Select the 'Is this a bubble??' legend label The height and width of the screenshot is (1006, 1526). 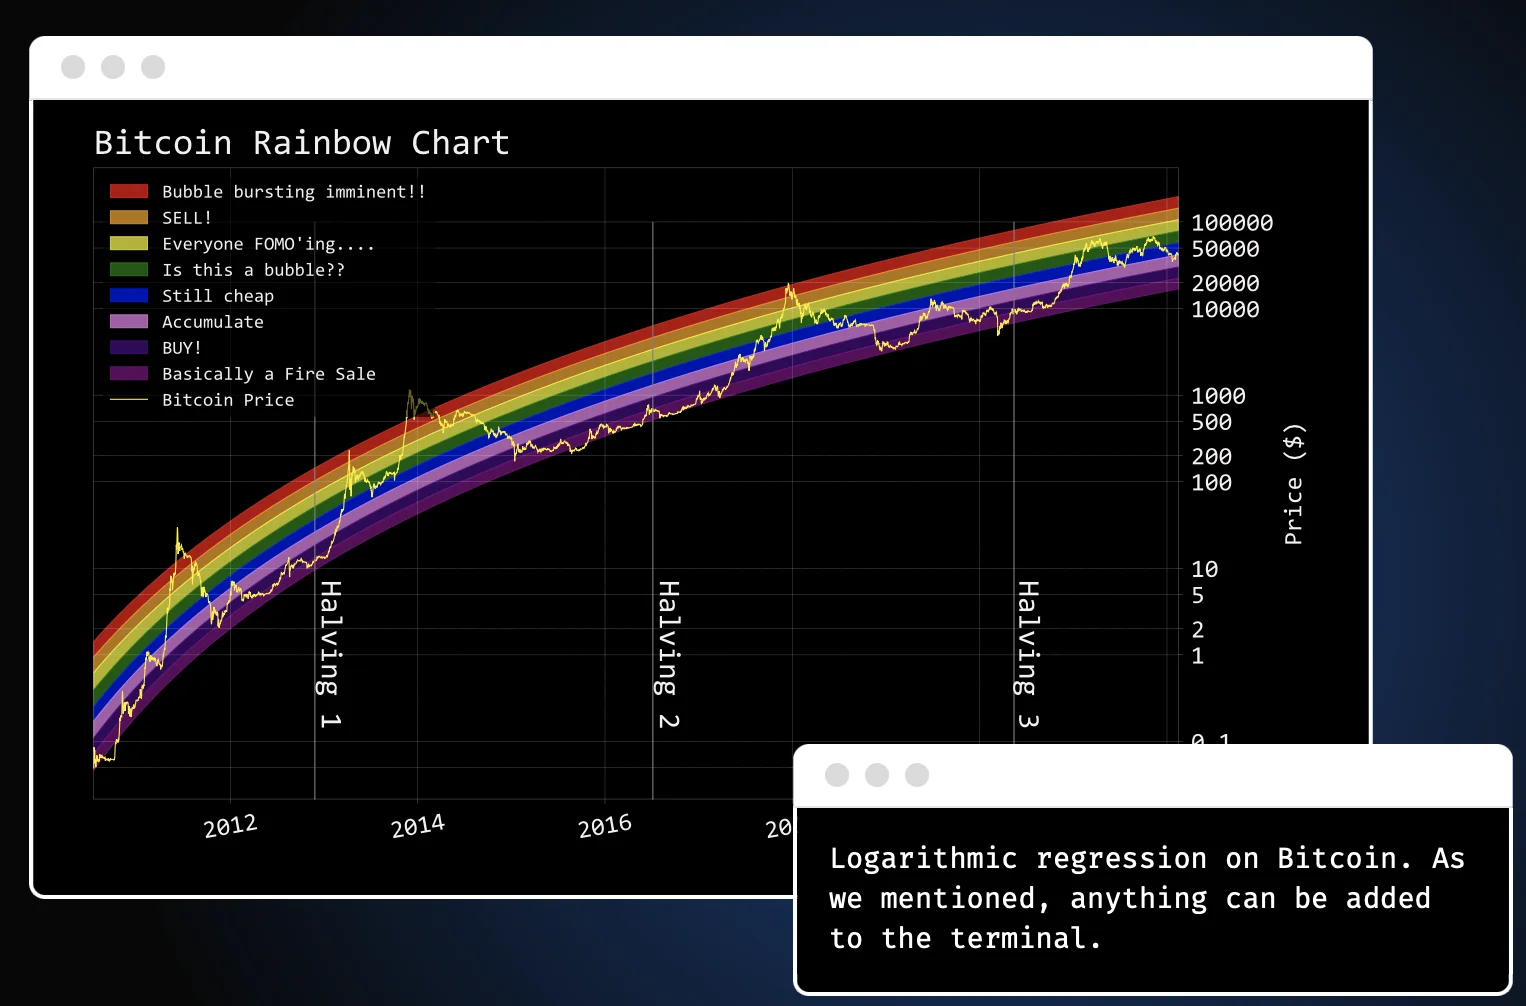point(253,269)
